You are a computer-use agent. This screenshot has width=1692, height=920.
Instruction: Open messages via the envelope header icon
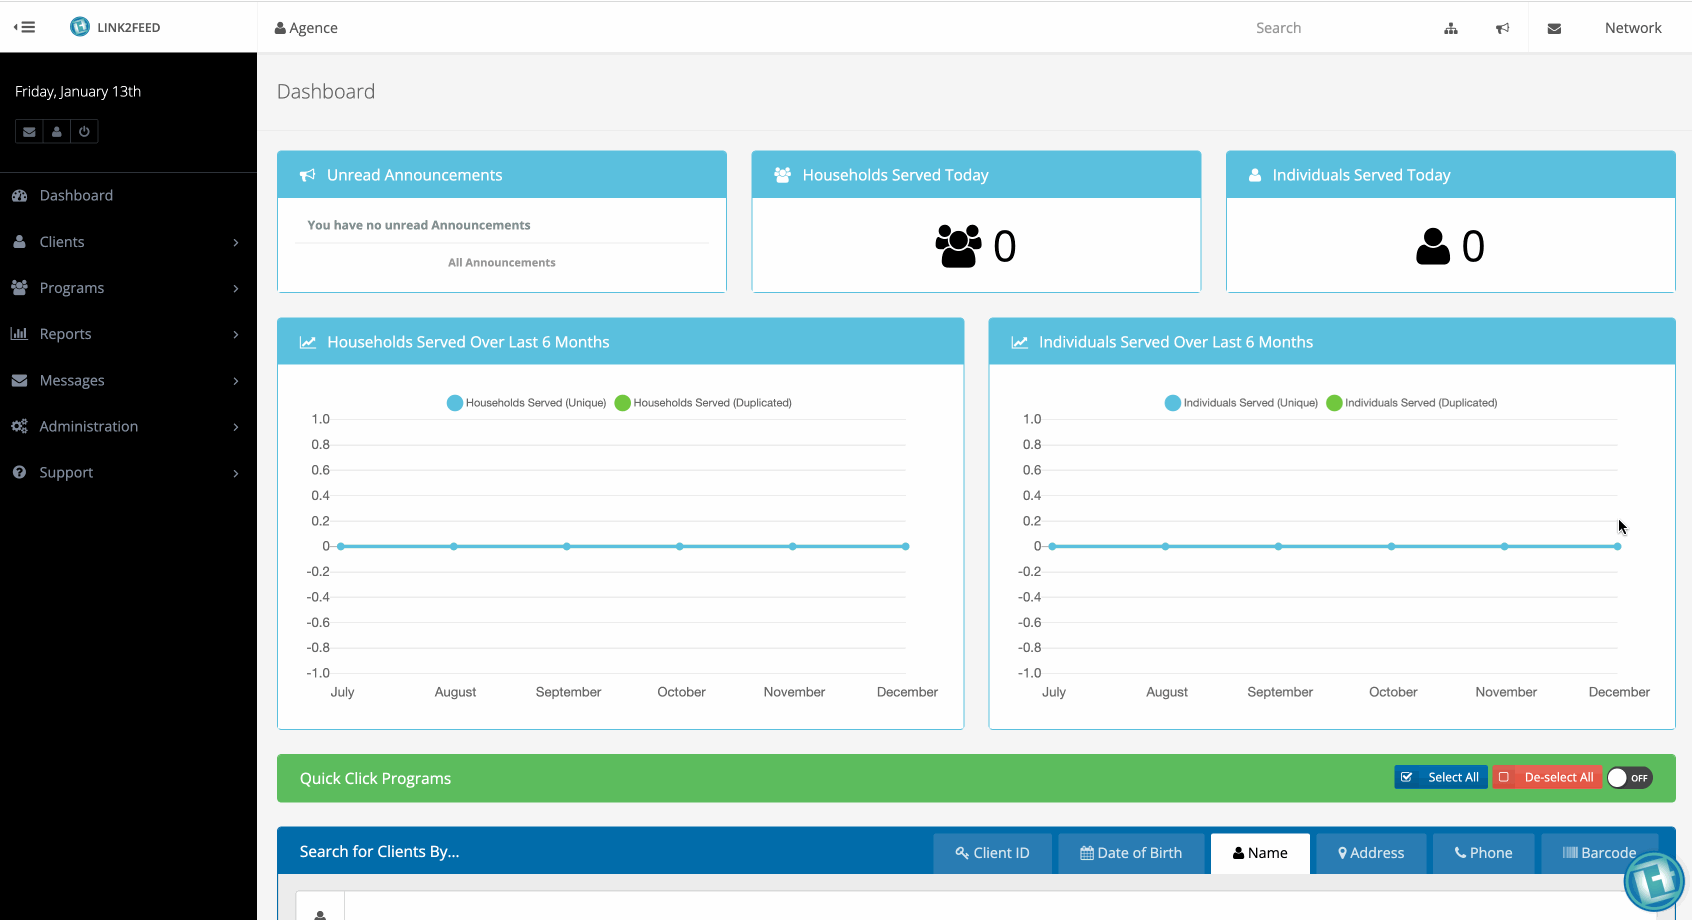pos(1554,28)
